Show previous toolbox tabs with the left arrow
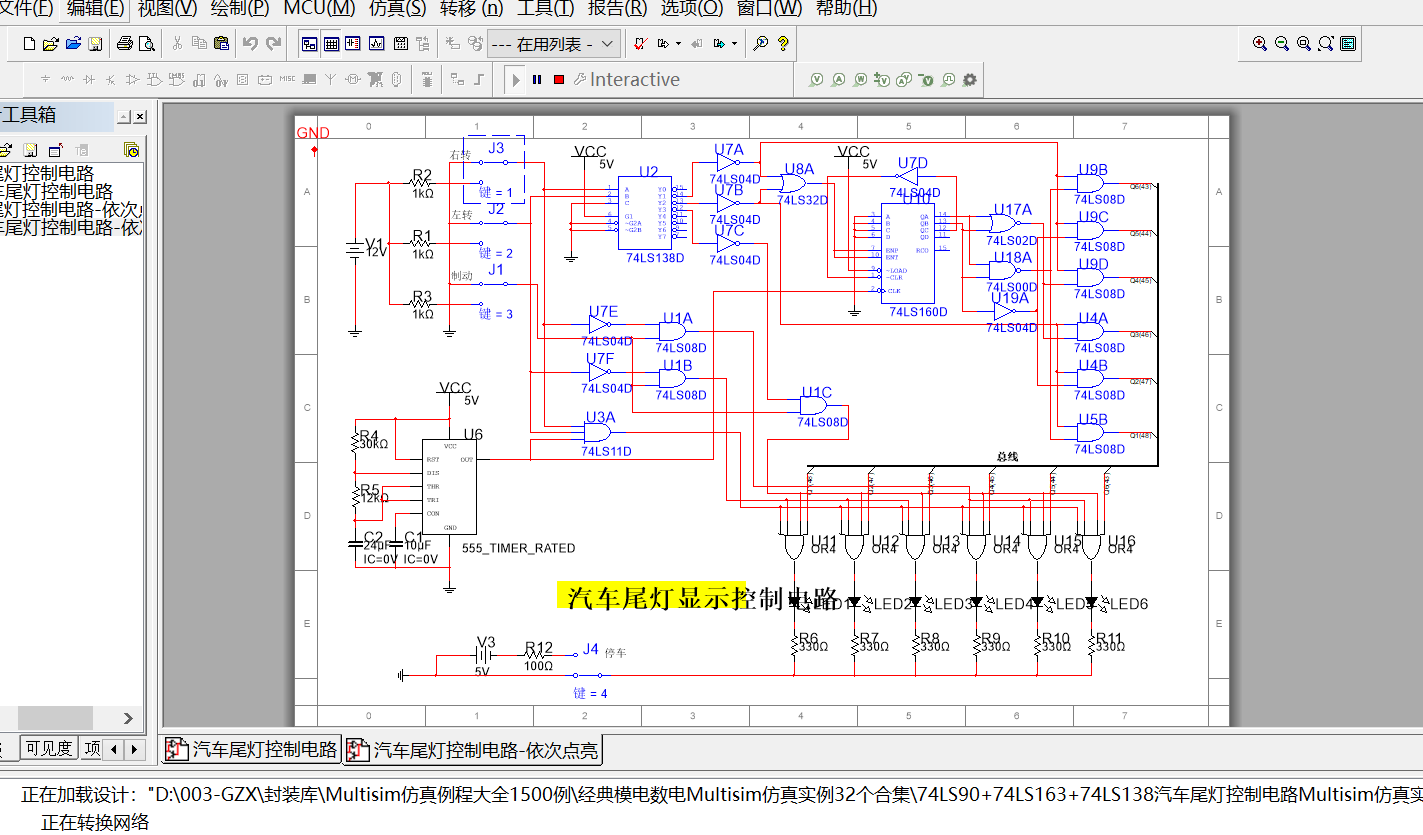Viewport: 1423px width, 835px height. coord(114,749)
